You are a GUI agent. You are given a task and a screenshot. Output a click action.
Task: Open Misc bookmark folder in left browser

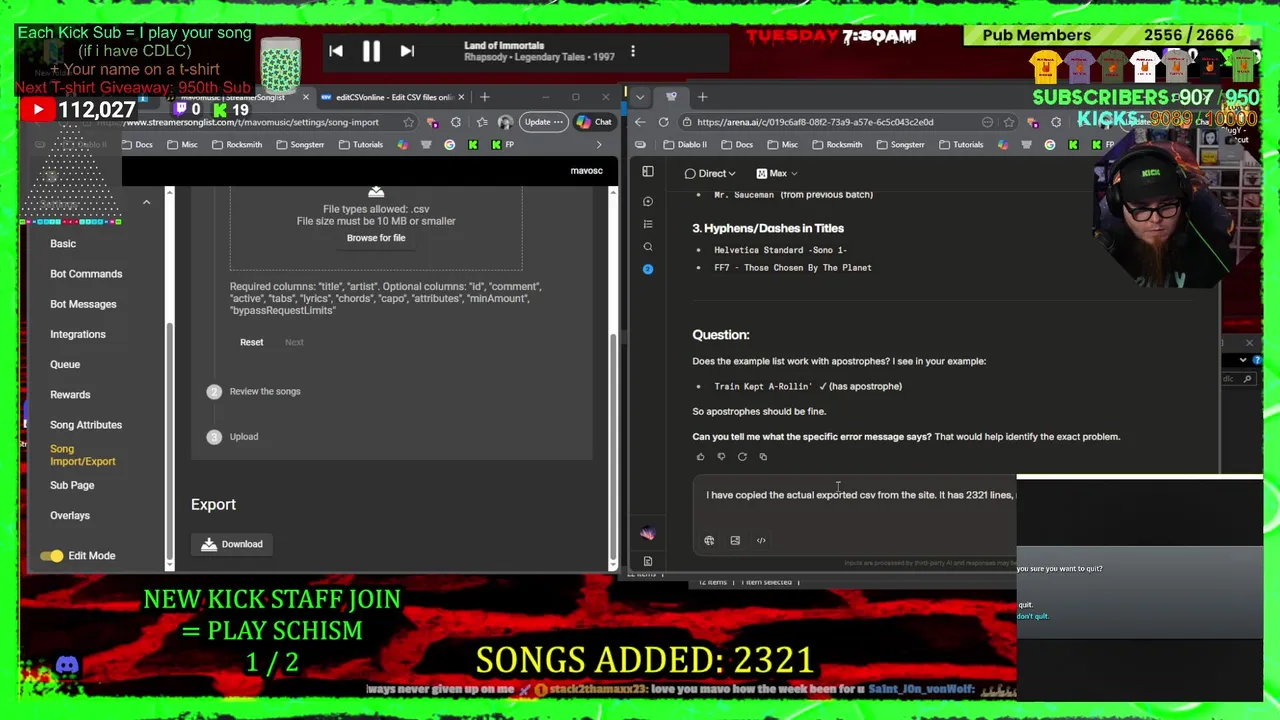(183, 144)
